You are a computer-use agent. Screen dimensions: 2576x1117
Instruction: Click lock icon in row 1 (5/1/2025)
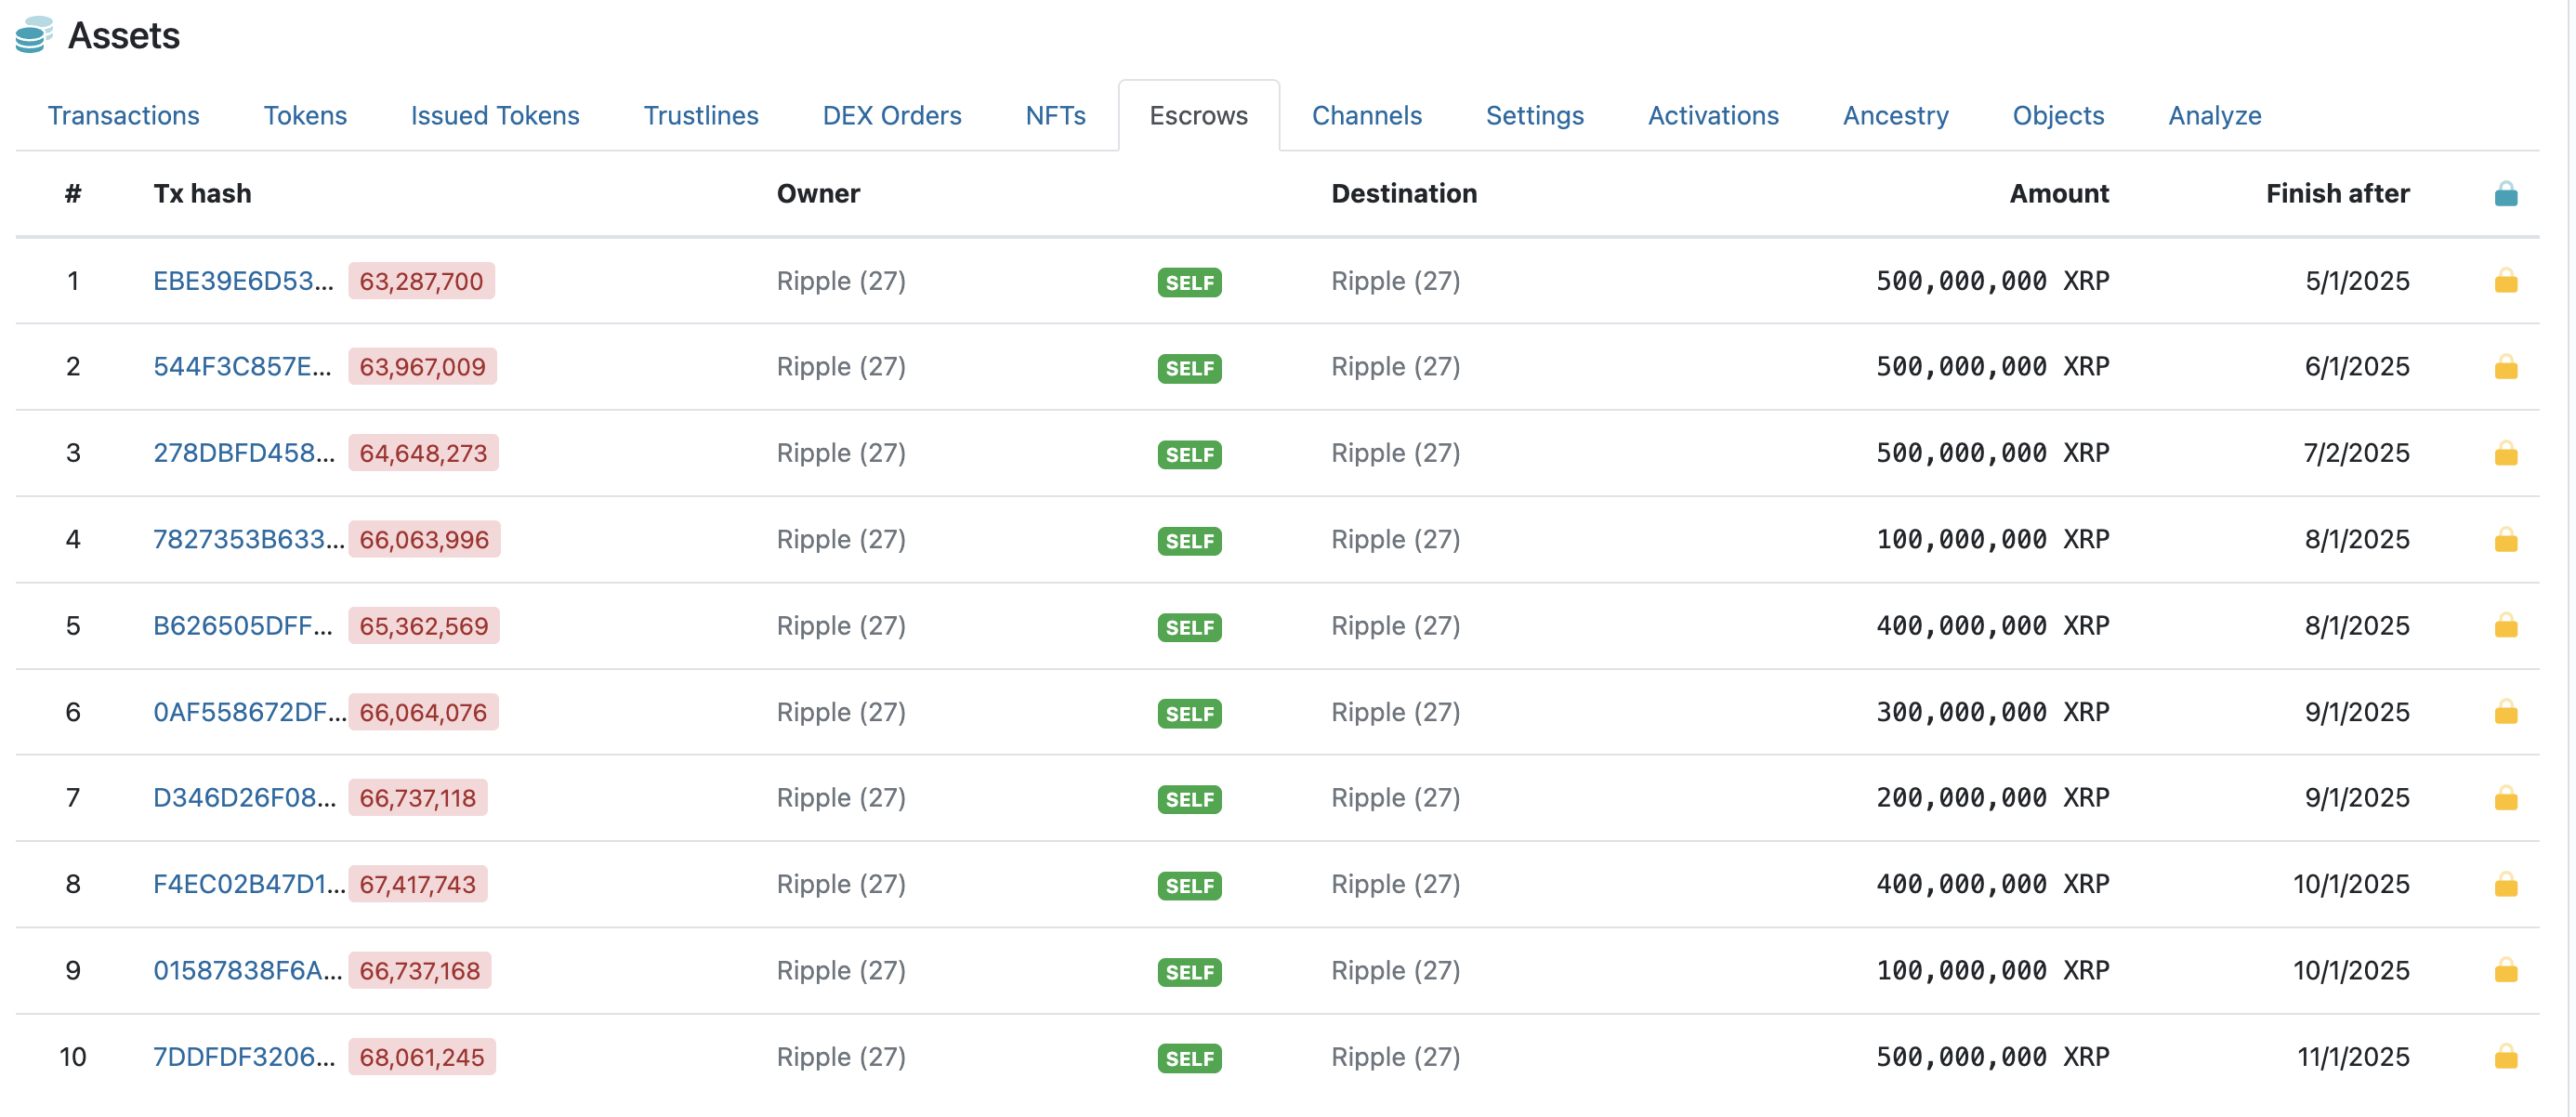pyautogui.click(x=2505, y=281)
